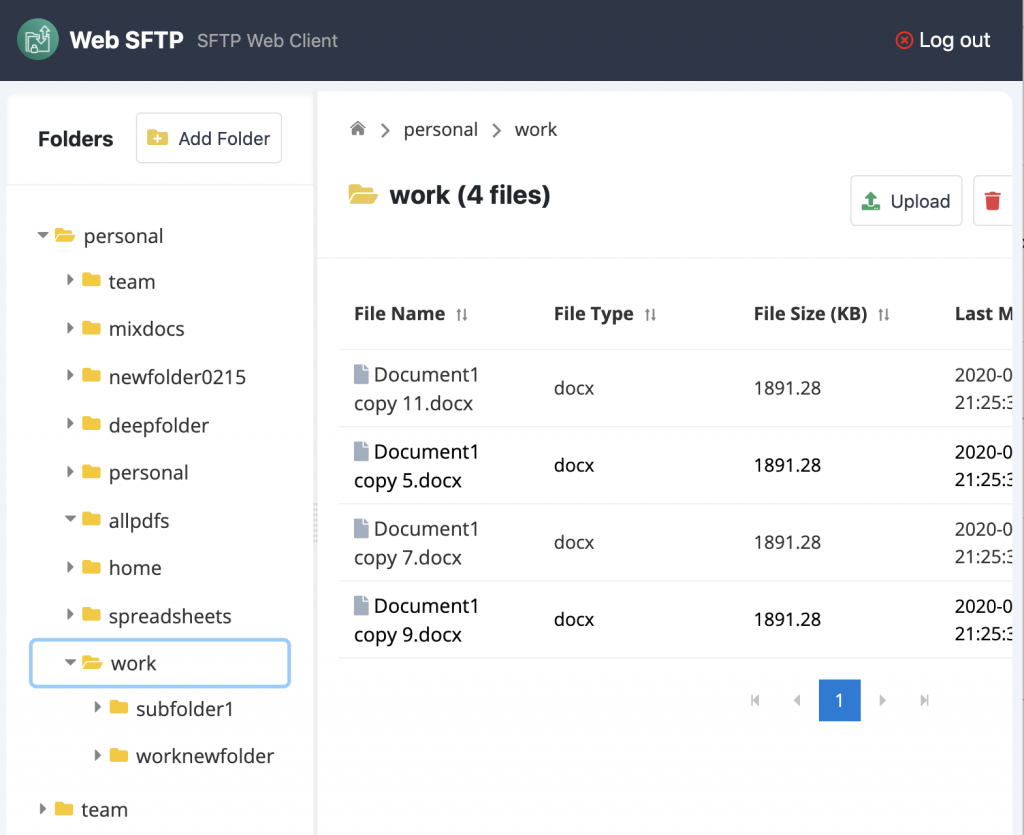Toggle sorting on the File Size column
This screenshot has height=835, width=1024.
884,314
